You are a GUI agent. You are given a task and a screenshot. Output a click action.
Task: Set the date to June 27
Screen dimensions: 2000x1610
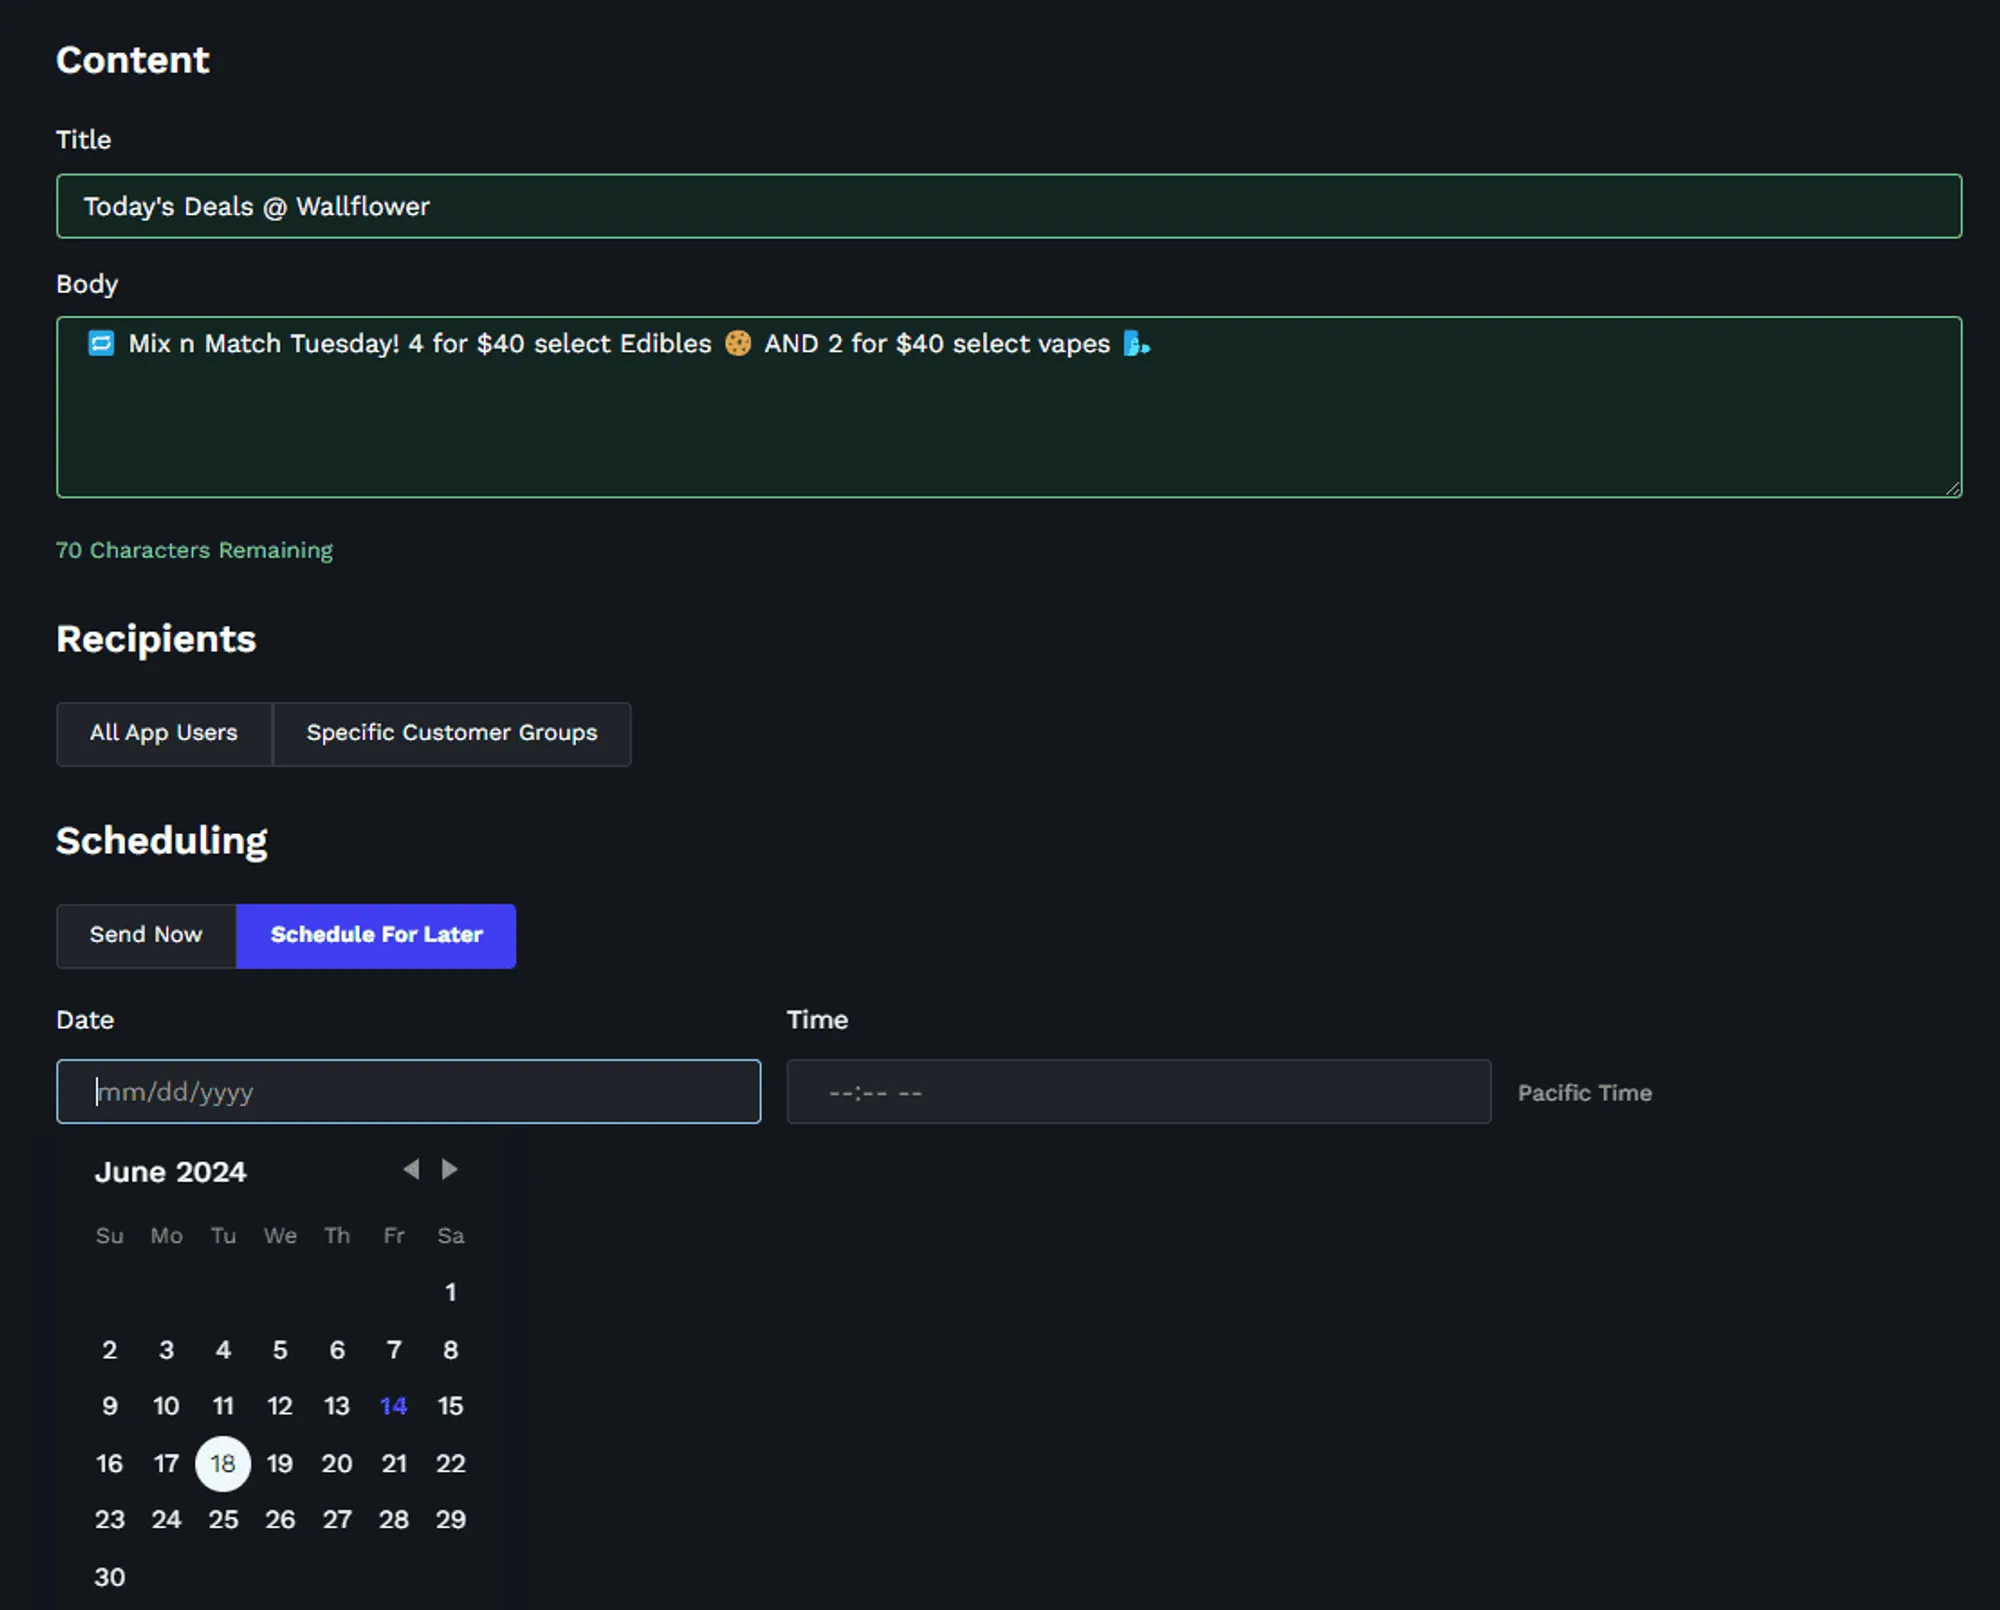[x=337, y=1520]
